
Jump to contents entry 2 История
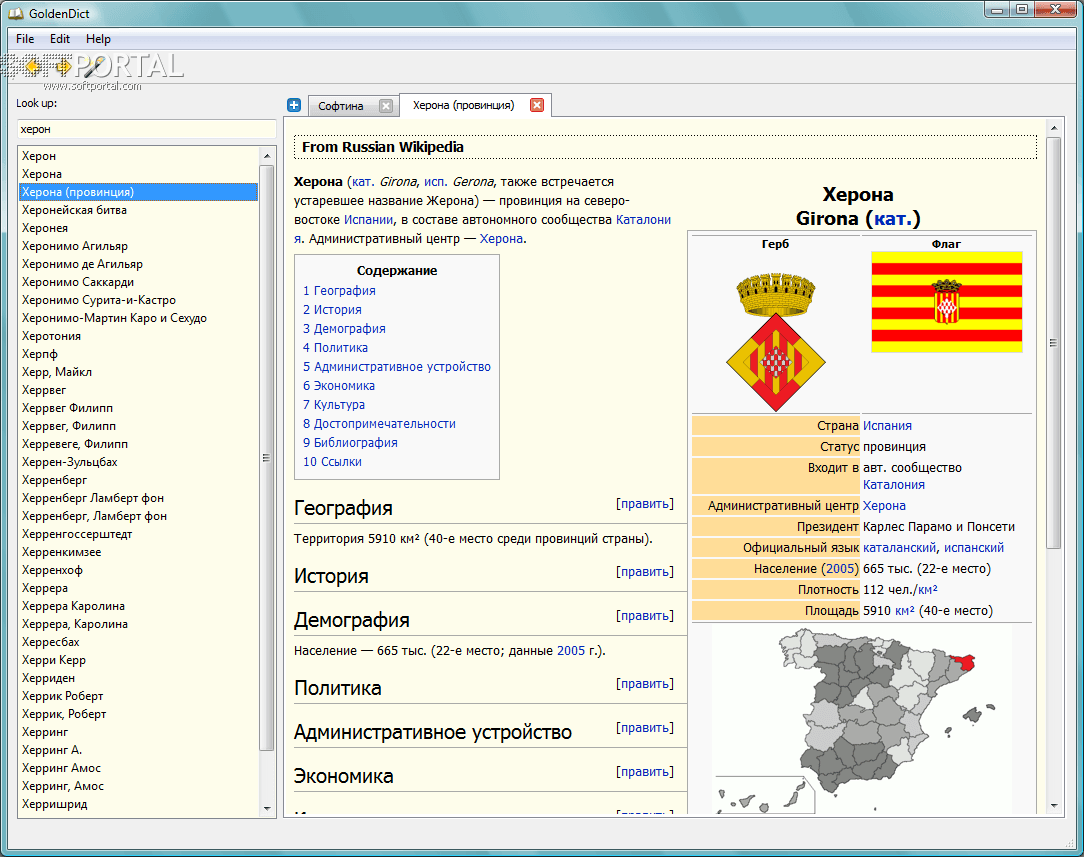pos(332,310)
